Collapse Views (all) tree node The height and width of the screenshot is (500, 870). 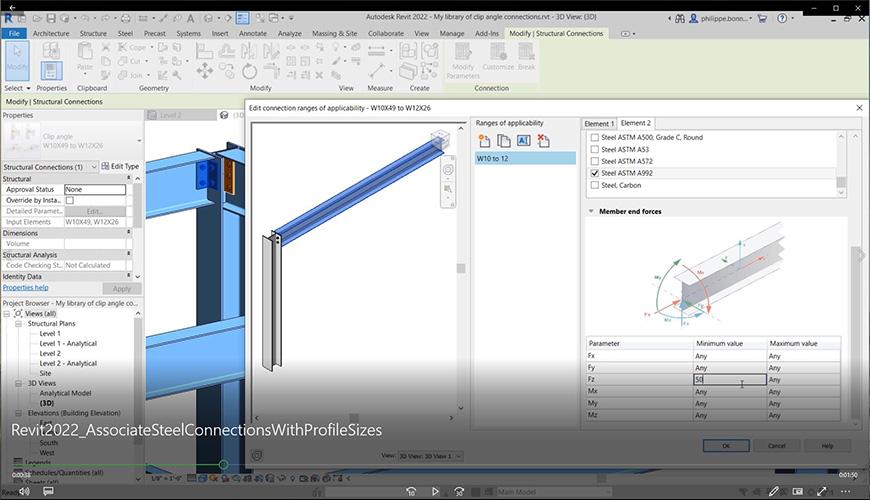click(7, 314)
